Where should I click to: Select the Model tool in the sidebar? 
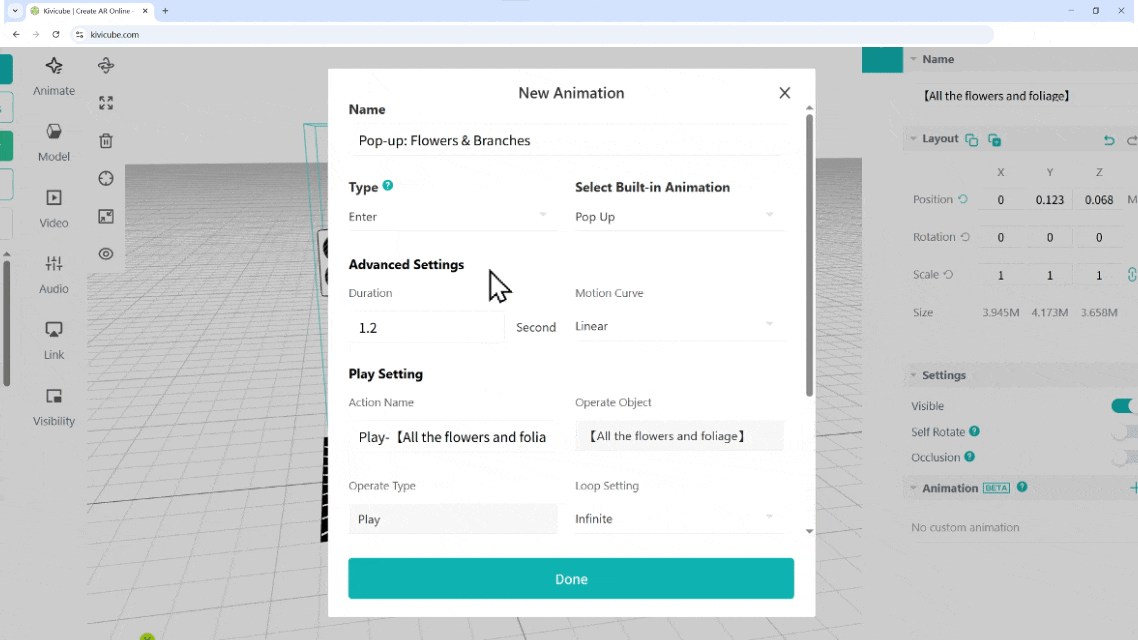[54, 142]
